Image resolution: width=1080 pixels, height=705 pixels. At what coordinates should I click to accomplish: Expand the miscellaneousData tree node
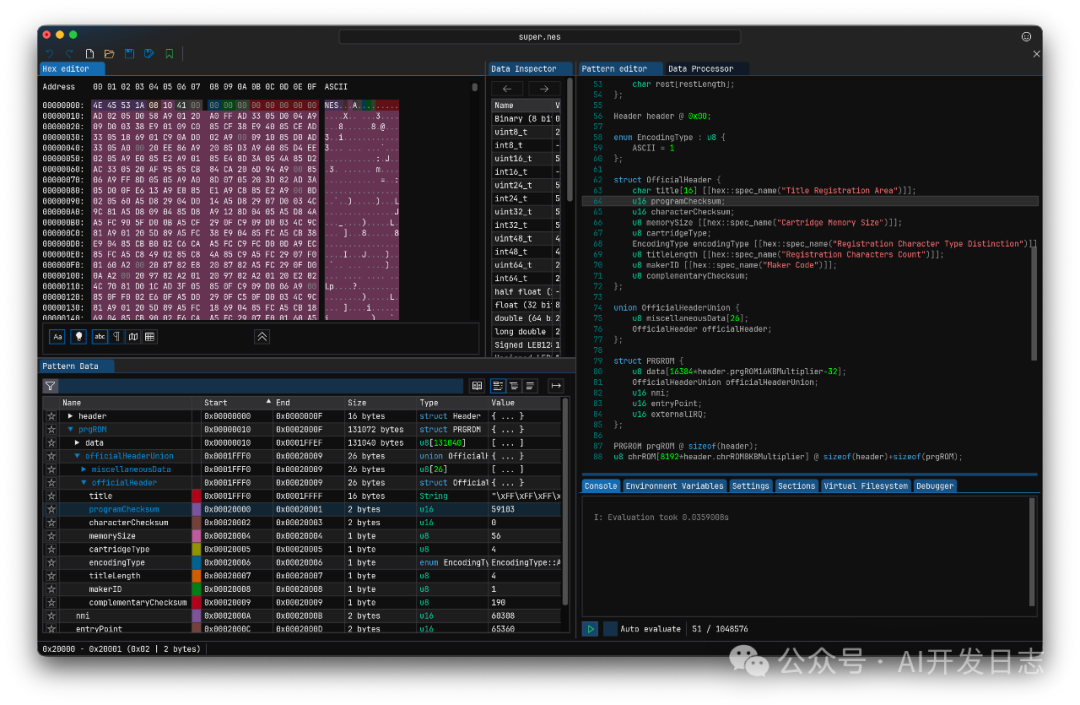point(84,469)
